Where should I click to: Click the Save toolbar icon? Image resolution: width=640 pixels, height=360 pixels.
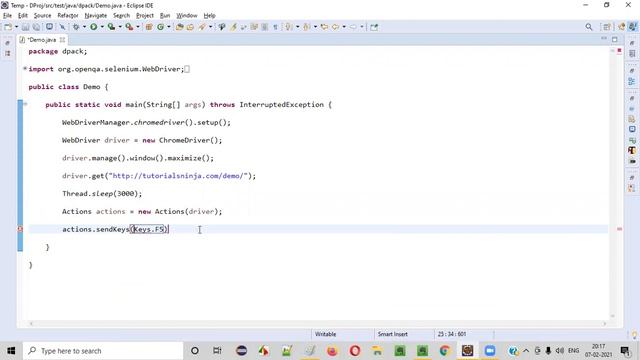click(x=25, y=27)
